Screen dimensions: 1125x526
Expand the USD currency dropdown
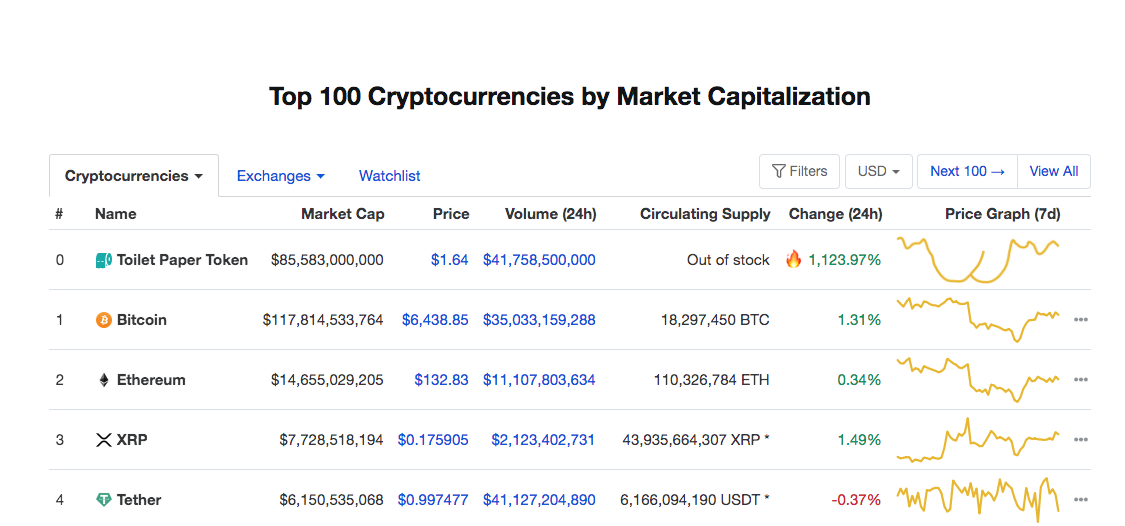[879, 172]
